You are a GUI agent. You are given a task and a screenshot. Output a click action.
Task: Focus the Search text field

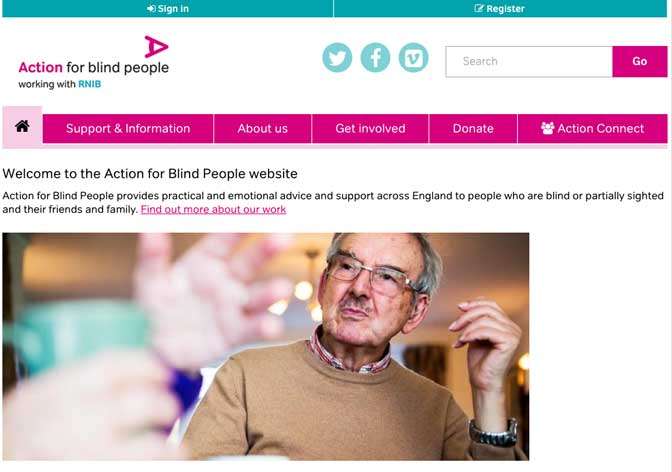529,62
